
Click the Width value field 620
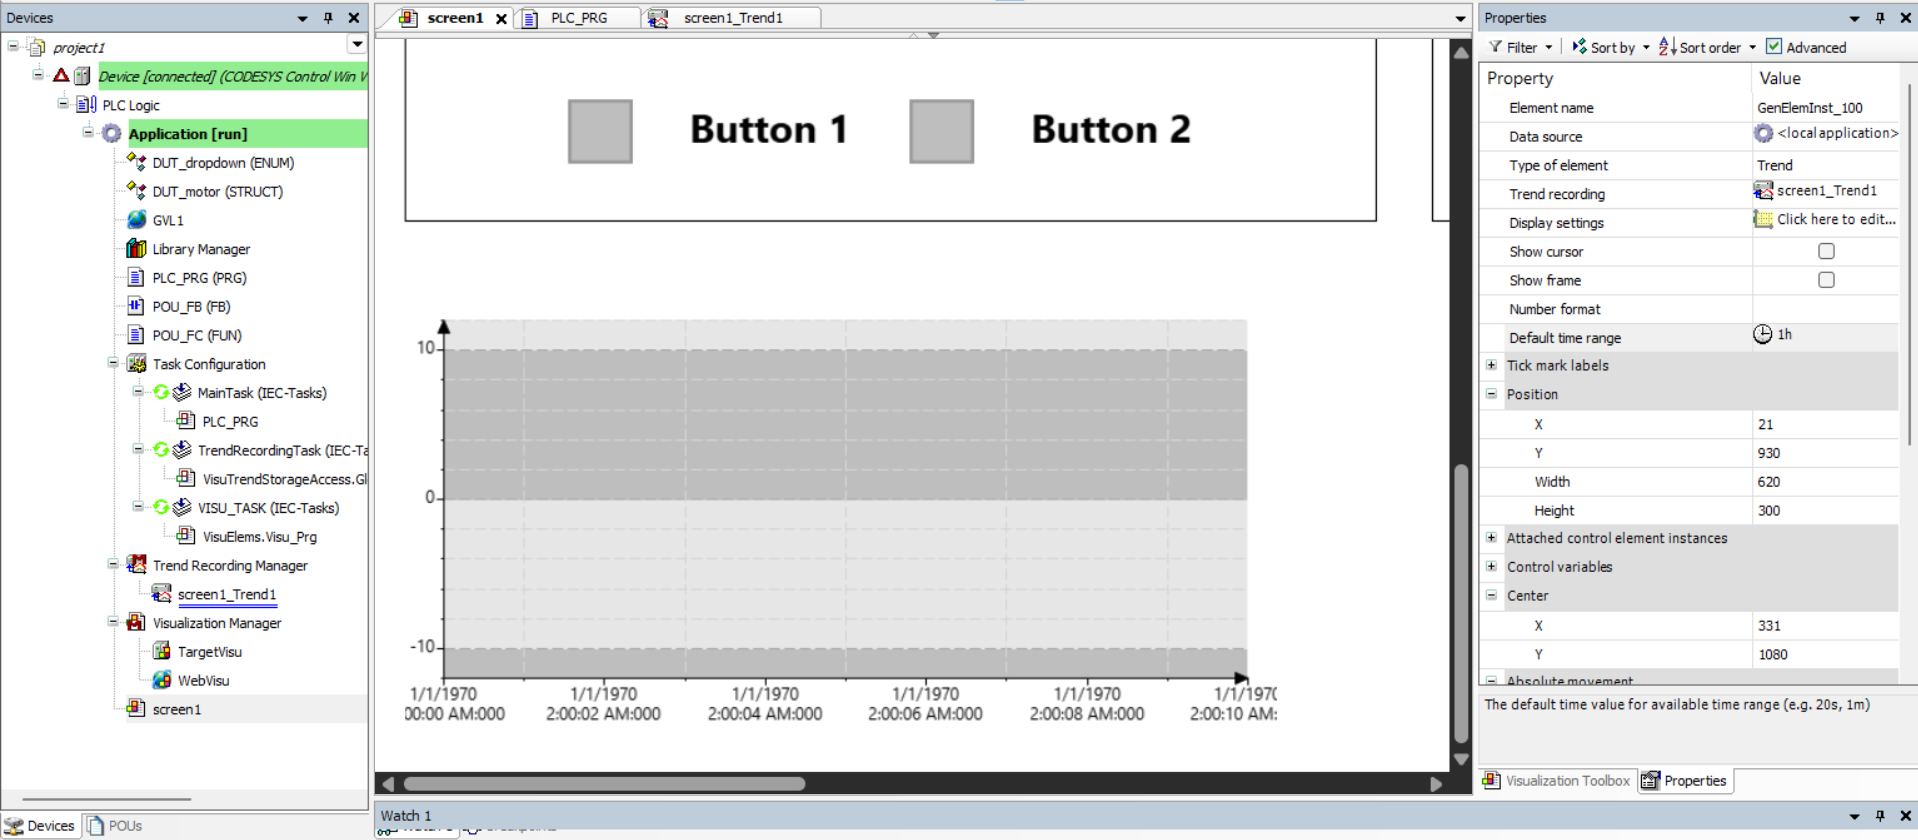(1825, 482)
